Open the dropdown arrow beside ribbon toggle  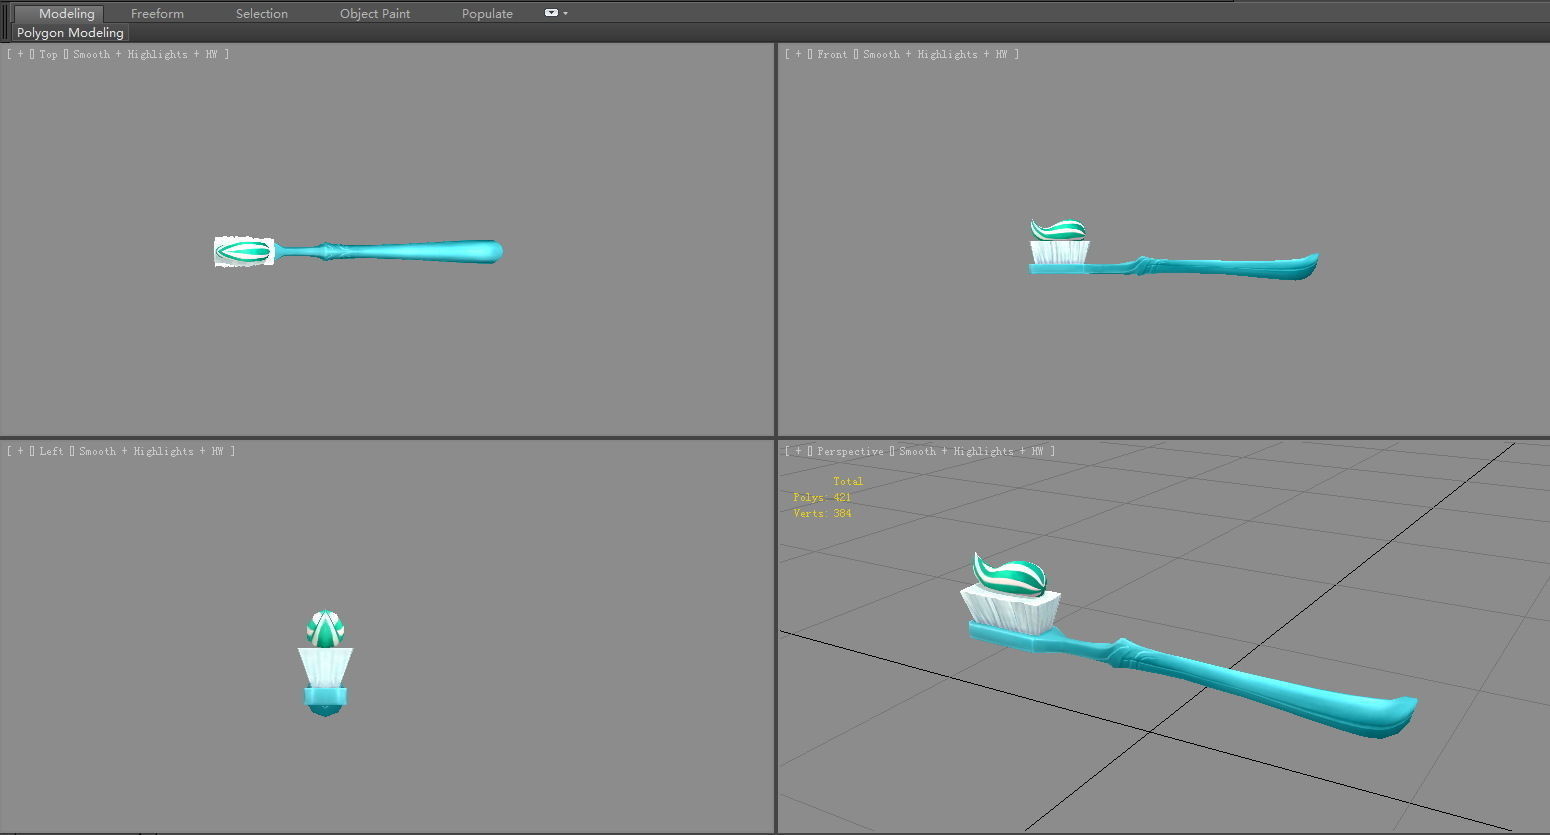point(566,13)
